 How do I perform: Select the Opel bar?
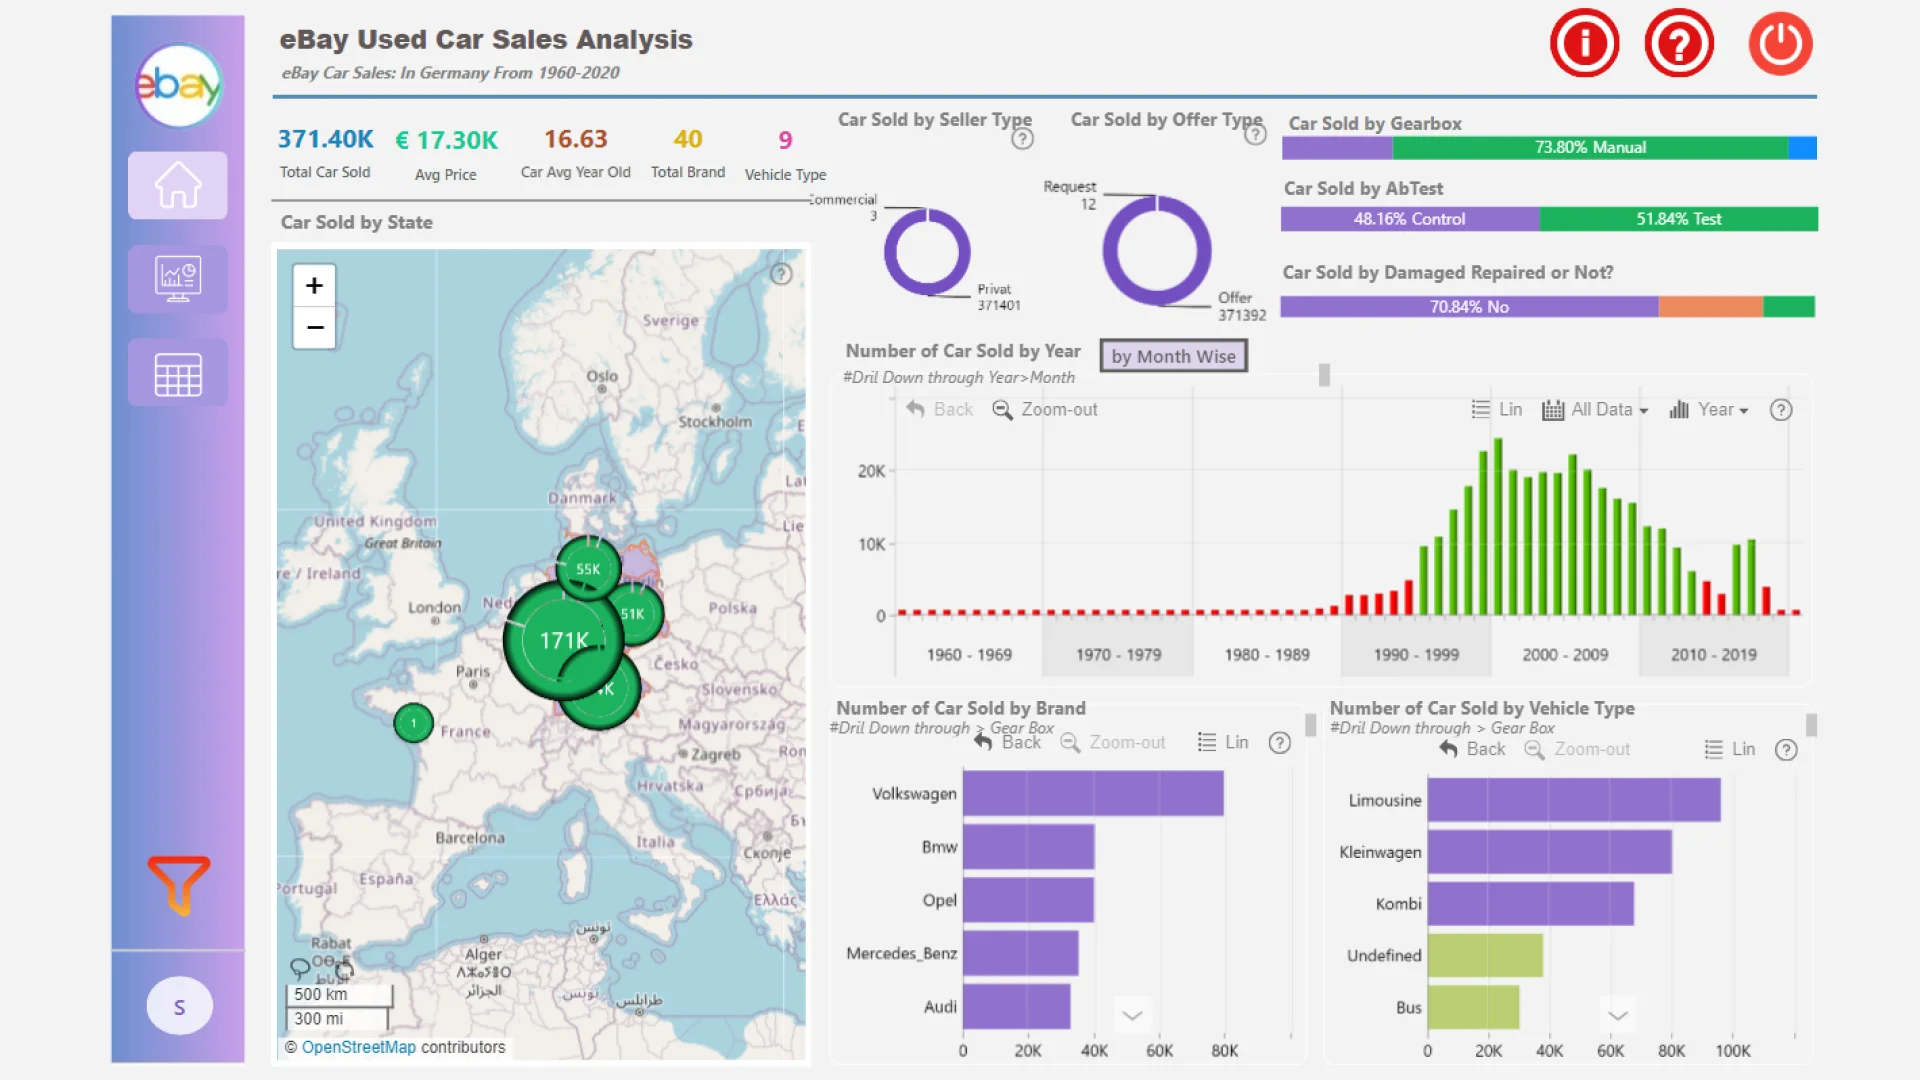(1028, 900)
